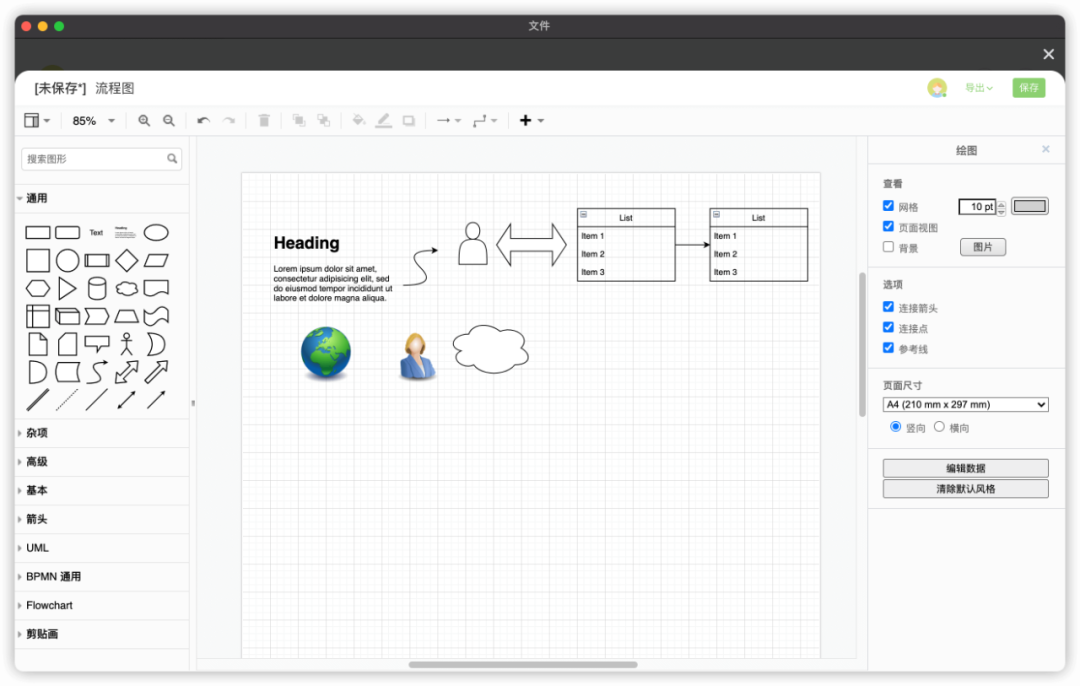1080x686 pixels.
Task: Click the send to back icon
Action: 324,121
